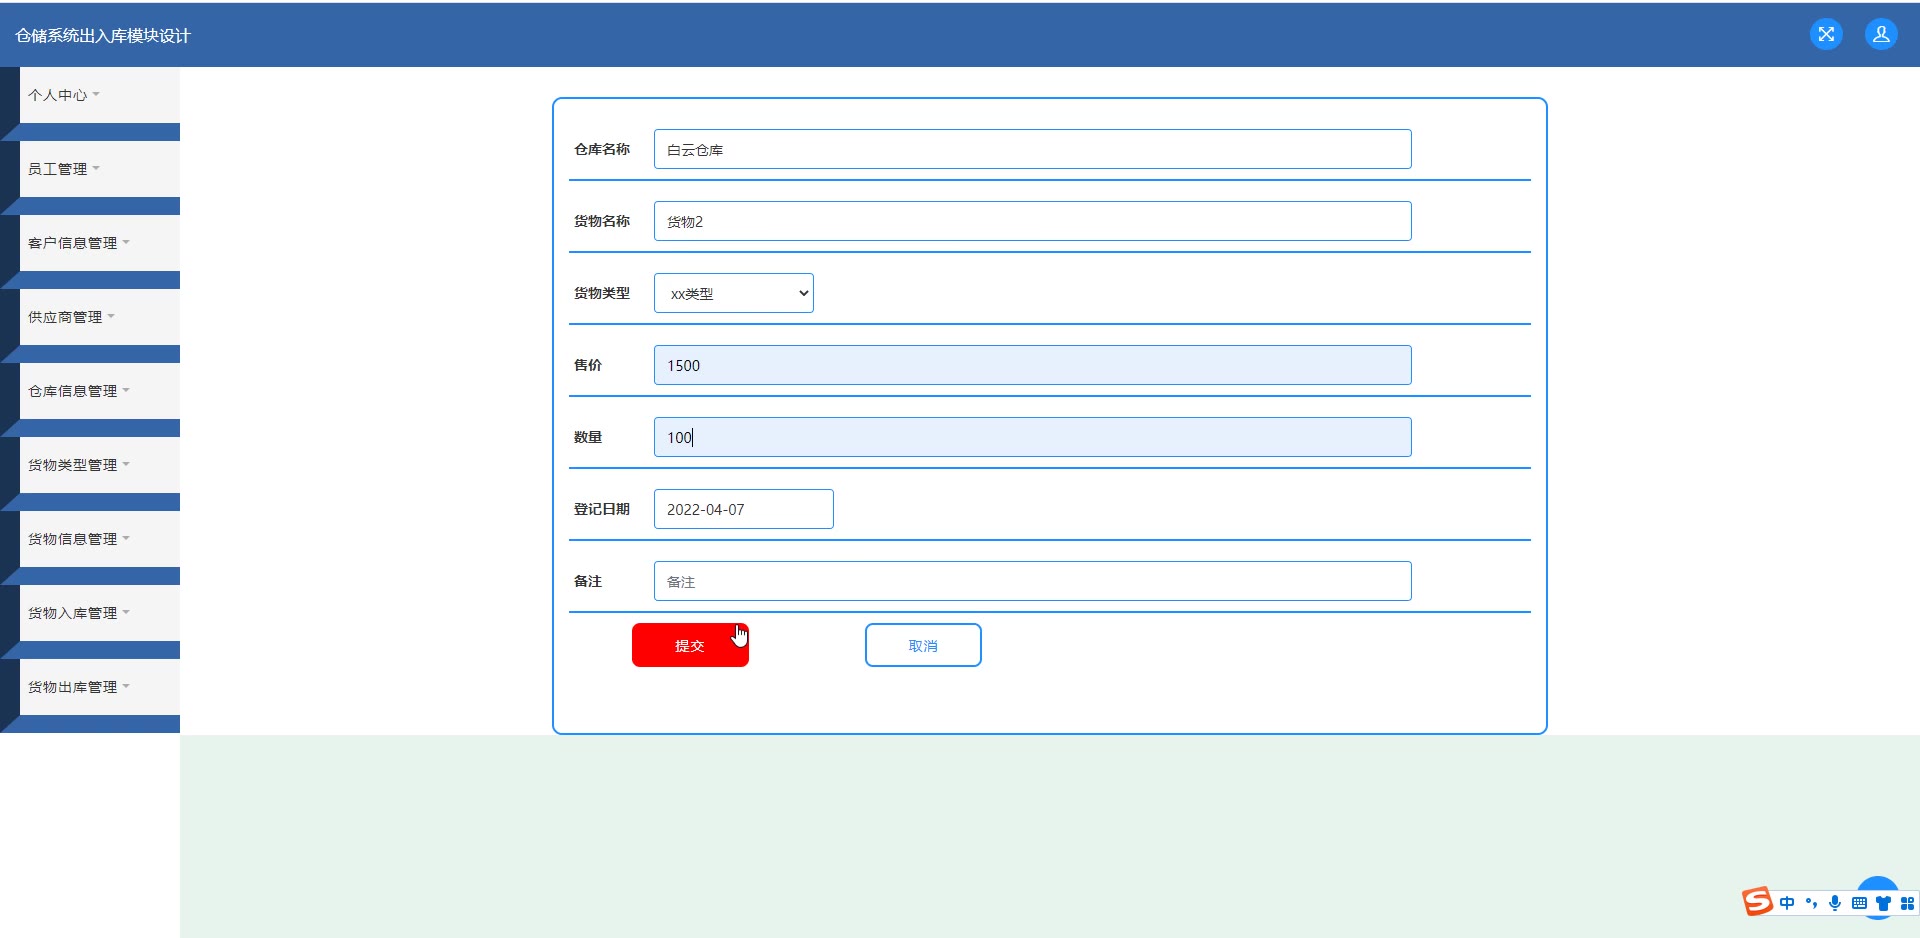Open Sogou skin shirt icon
The width and height of the screenshot is (1920, 938).
pos(1883,903)
